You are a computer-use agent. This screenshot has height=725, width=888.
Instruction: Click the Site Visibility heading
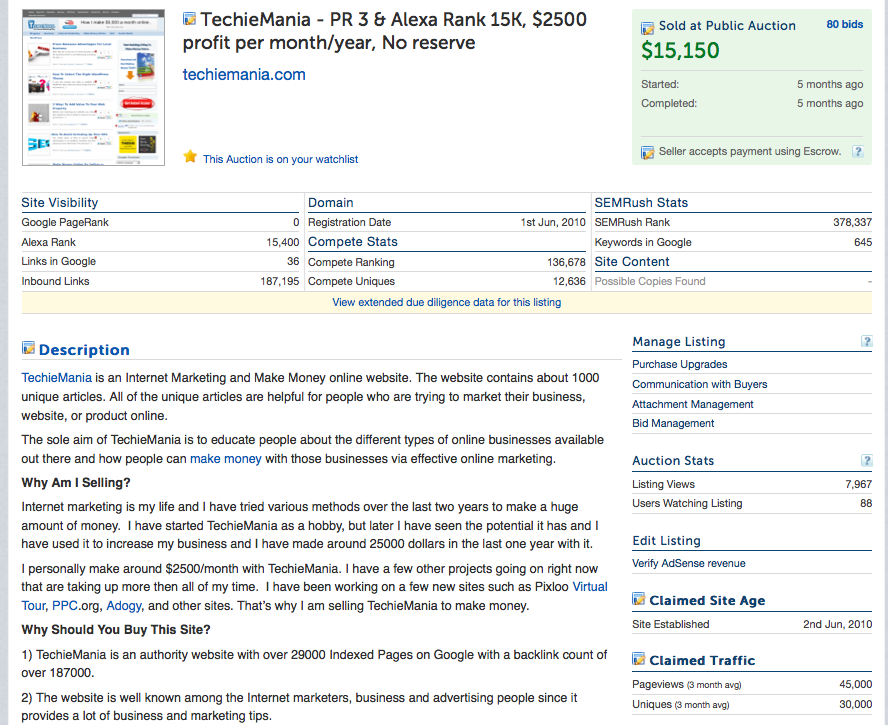tap(59, 203)
